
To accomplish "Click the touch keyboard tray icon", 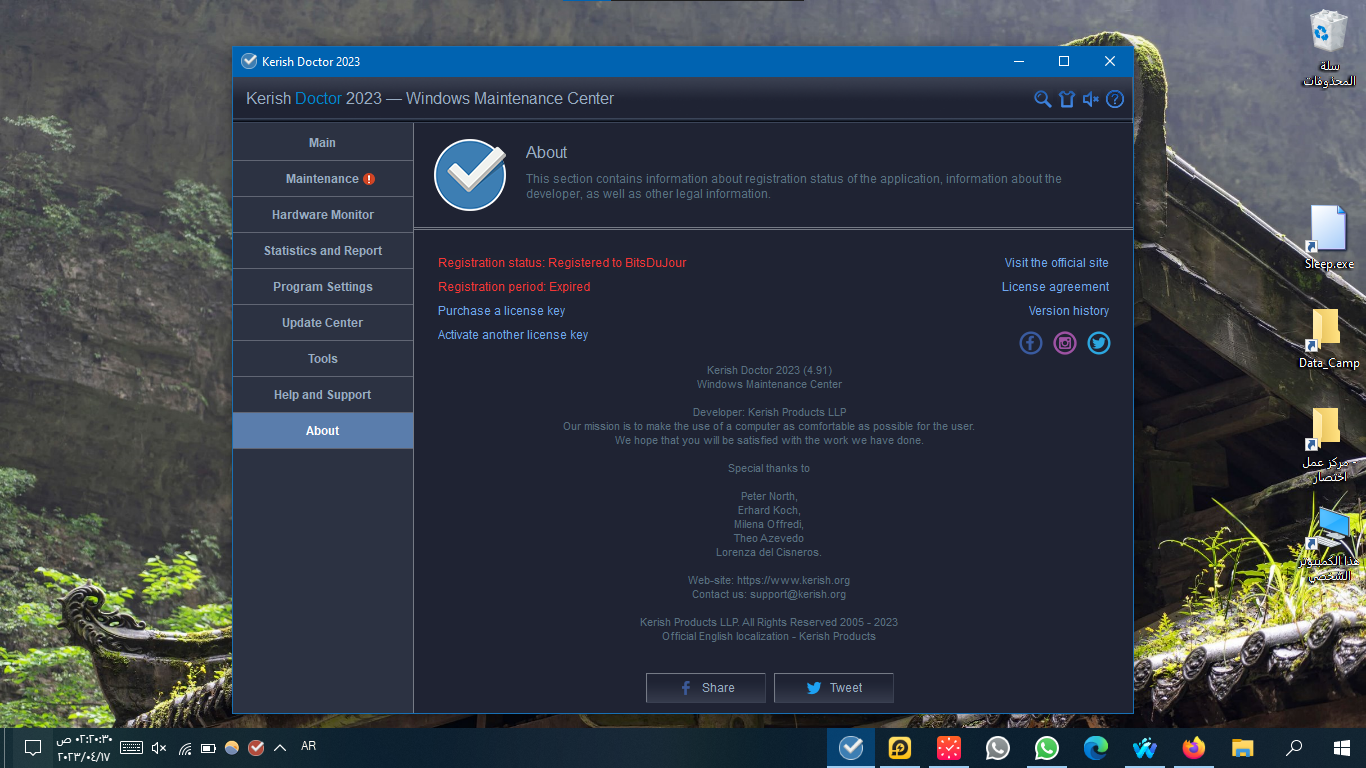I will 131,748.
